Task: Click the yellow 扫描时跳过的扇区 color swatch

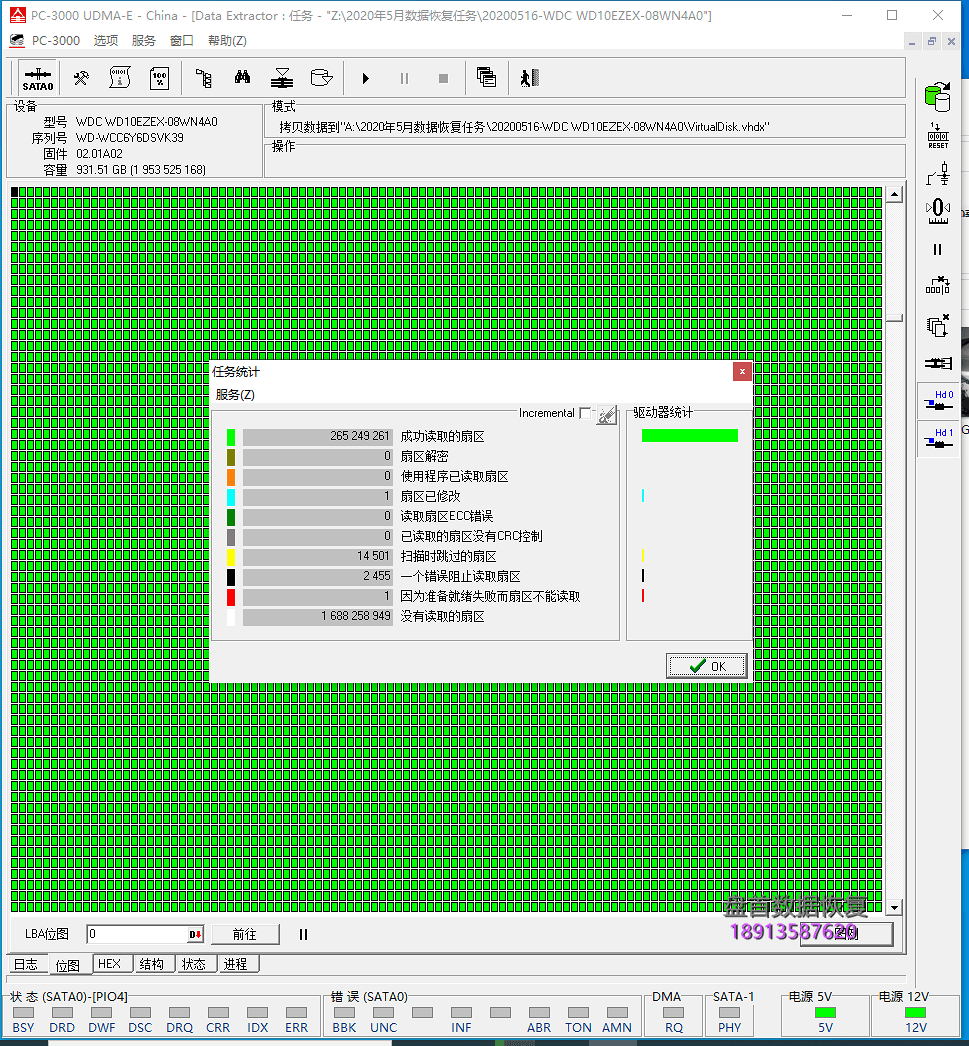Action: [231, 557]
